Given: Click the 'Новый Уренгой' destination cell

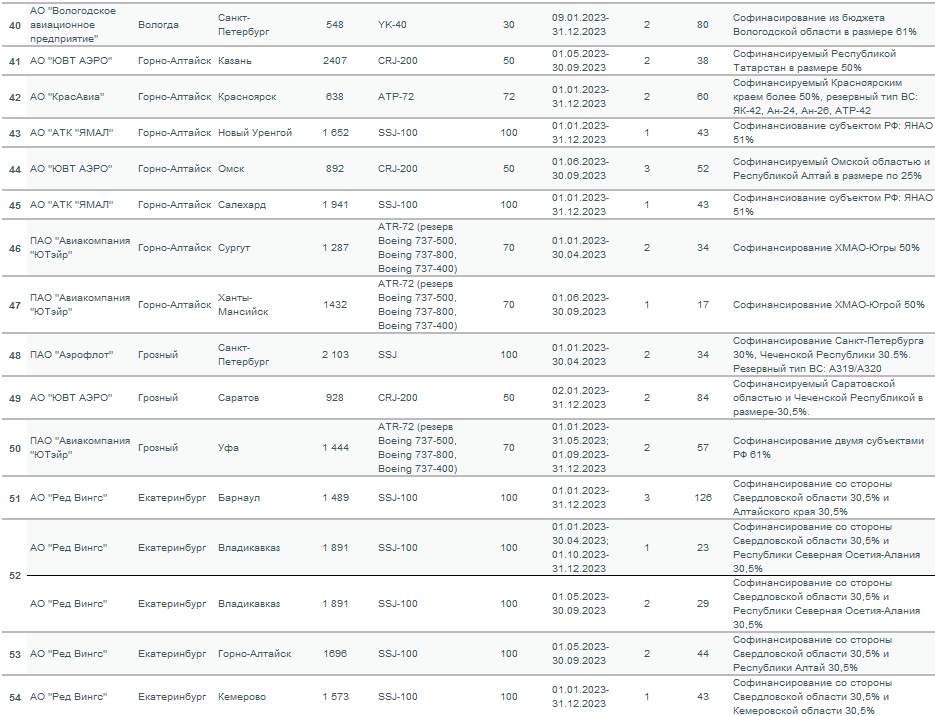Looking at the screenshot, I should 255,133.
